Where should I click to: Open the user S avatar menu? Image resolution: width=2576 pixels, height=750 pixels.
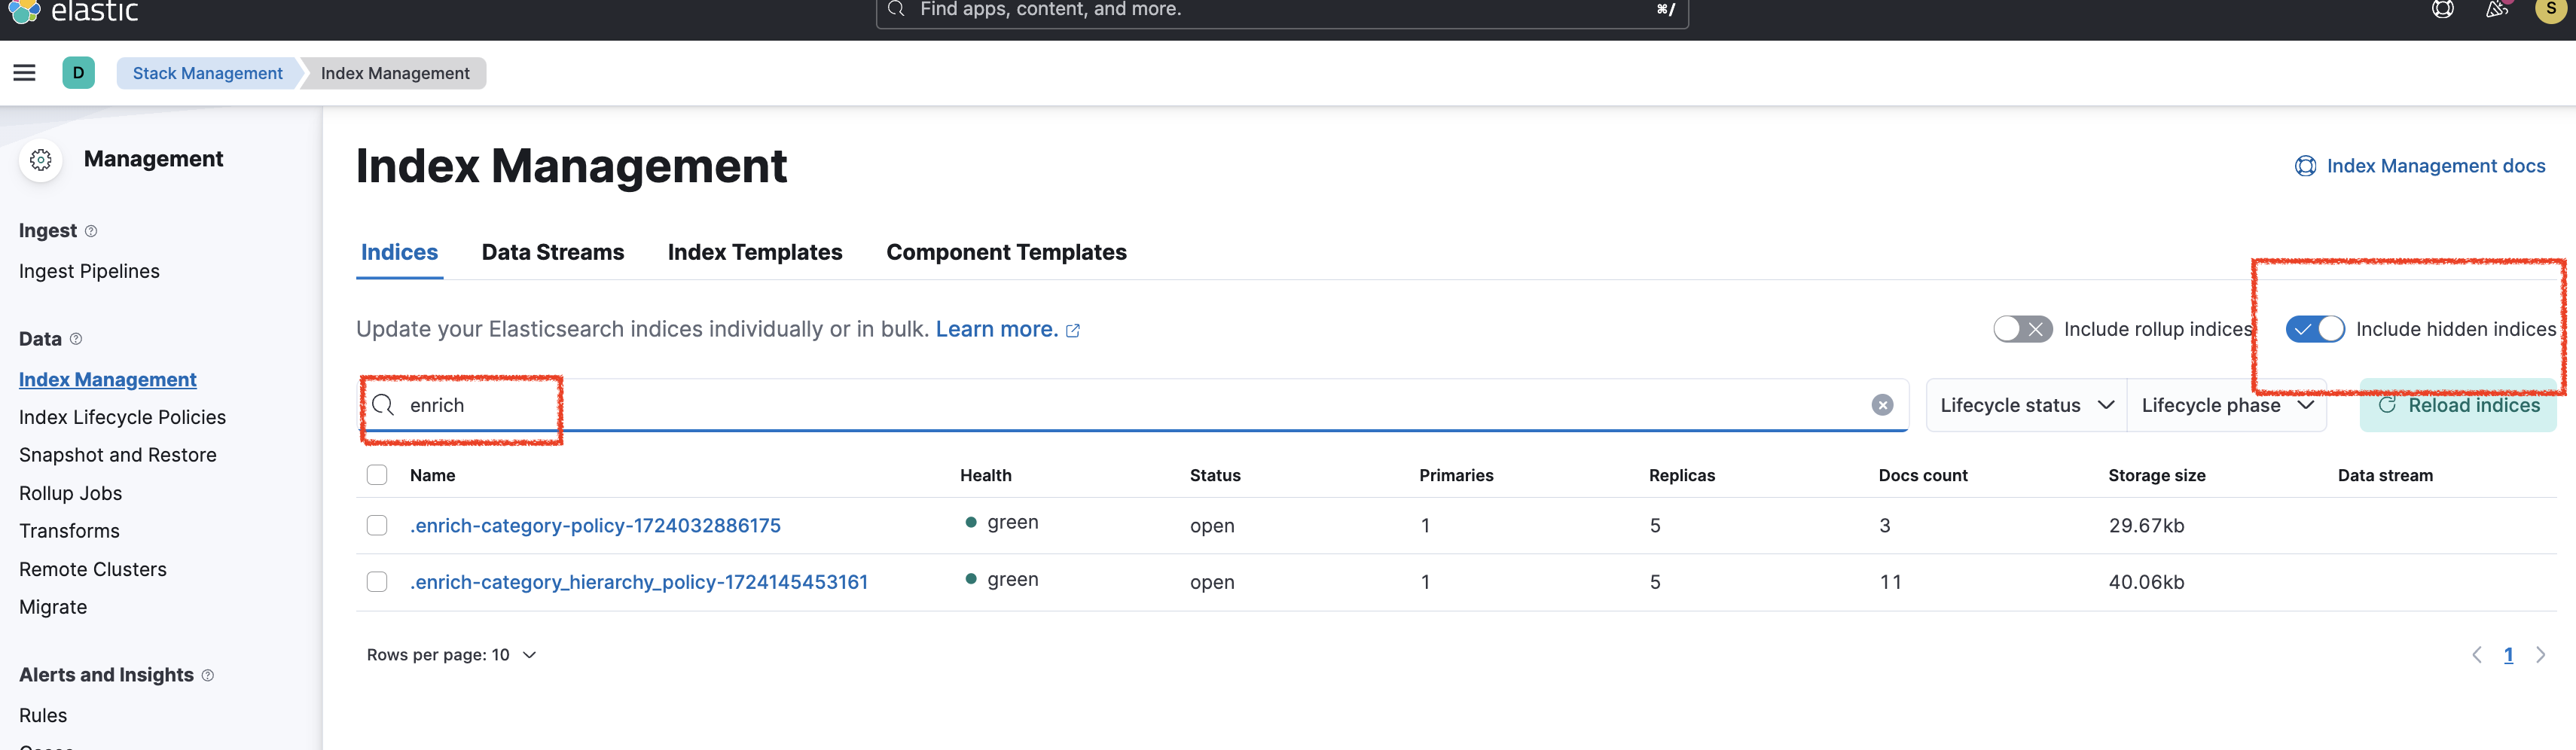tap(2551, 9)
